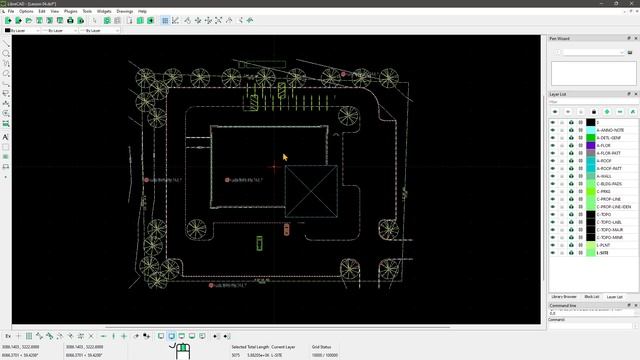Click the A-DETL-GENF layer green color swatch
This screenshot has height=360, width=640.
click(591, 138)
